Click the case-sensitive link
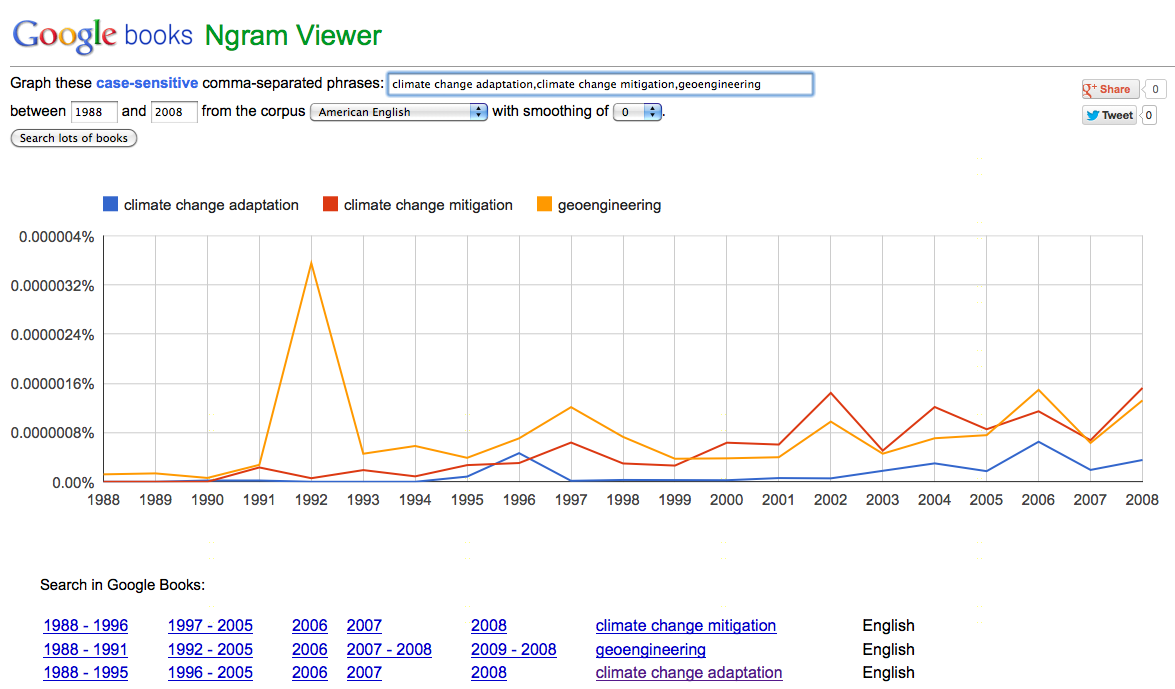Viewport: 1175px width, 689px height. click(147, 83)
